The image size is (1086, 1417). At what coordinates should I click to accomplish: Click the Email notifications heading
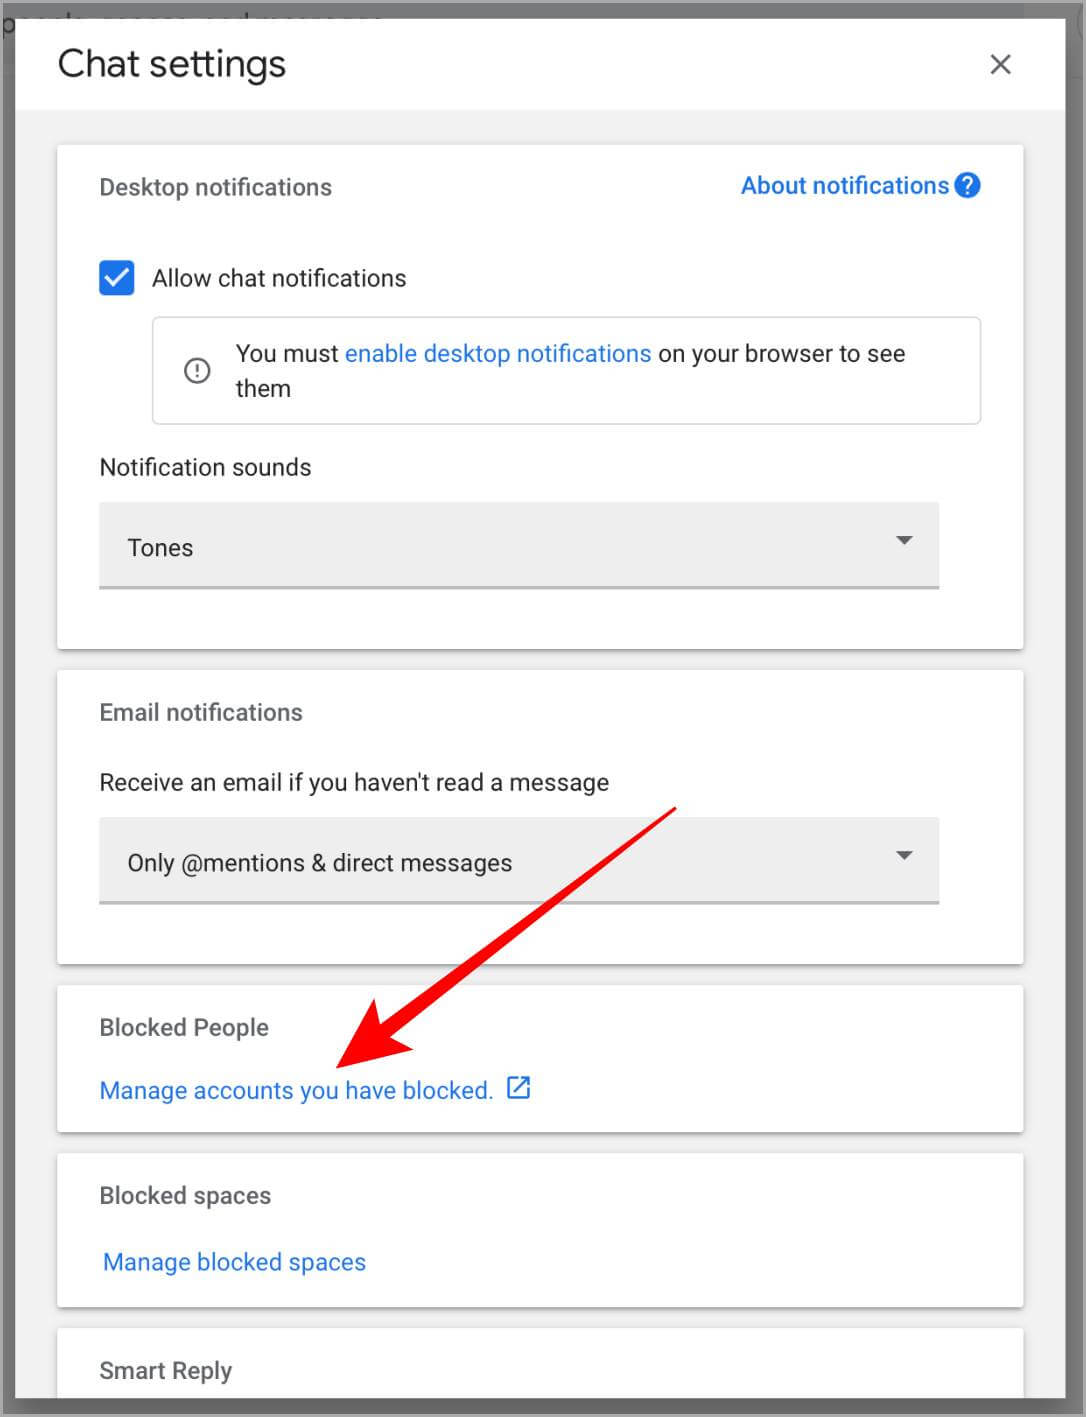201,712
